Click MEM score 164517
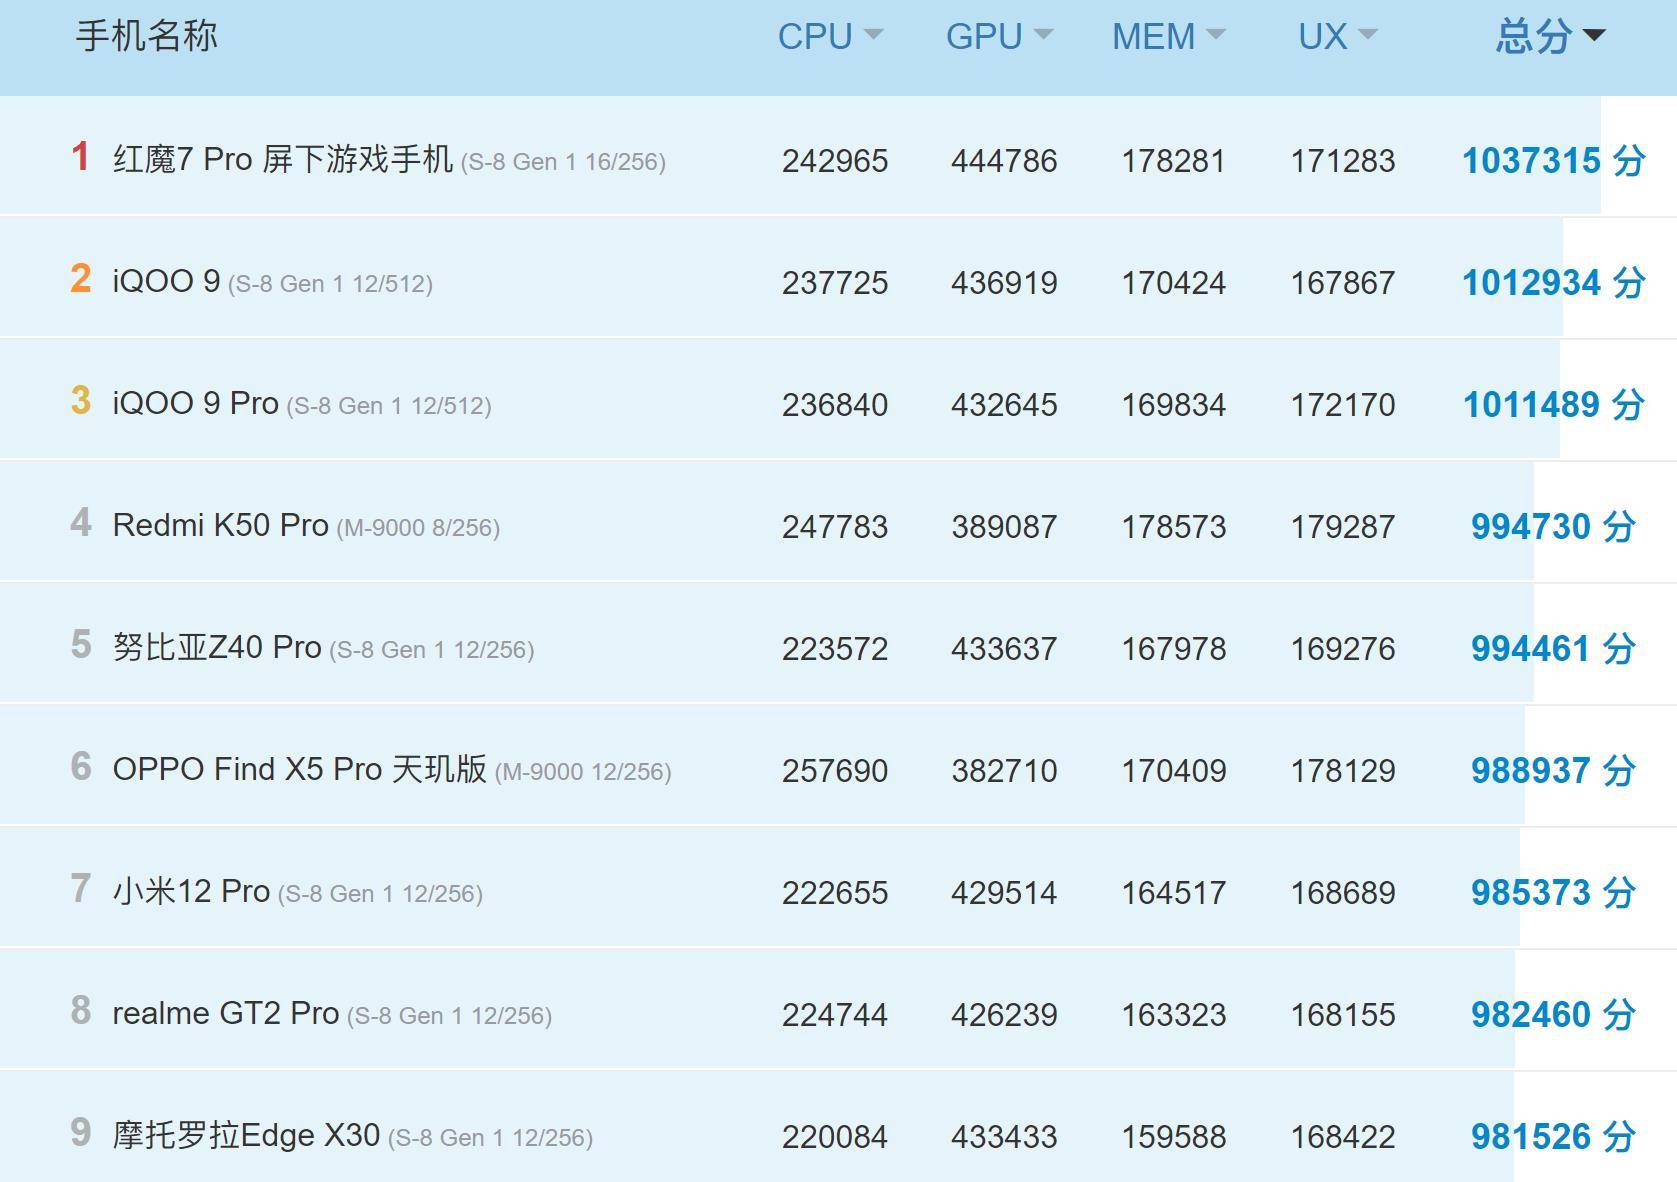 tap(1173, 893)
